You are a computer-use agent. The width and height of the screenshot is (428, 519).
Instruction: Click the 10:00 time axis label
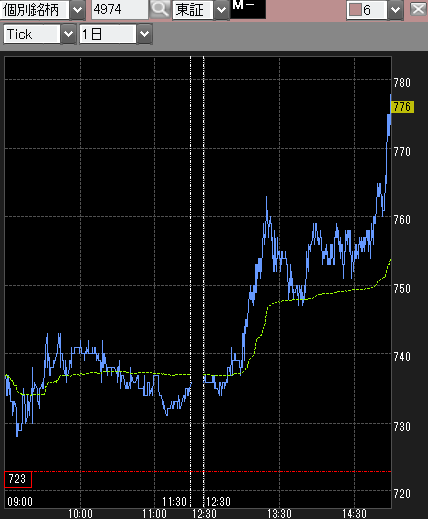[x=80, y=514]
